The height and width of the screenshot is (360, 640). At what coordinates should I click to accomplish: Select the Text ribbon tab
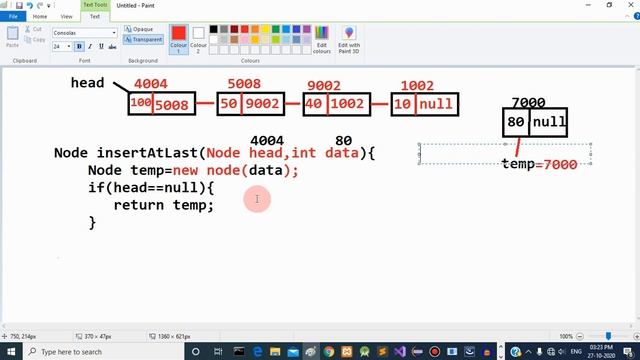pos(95,17)
